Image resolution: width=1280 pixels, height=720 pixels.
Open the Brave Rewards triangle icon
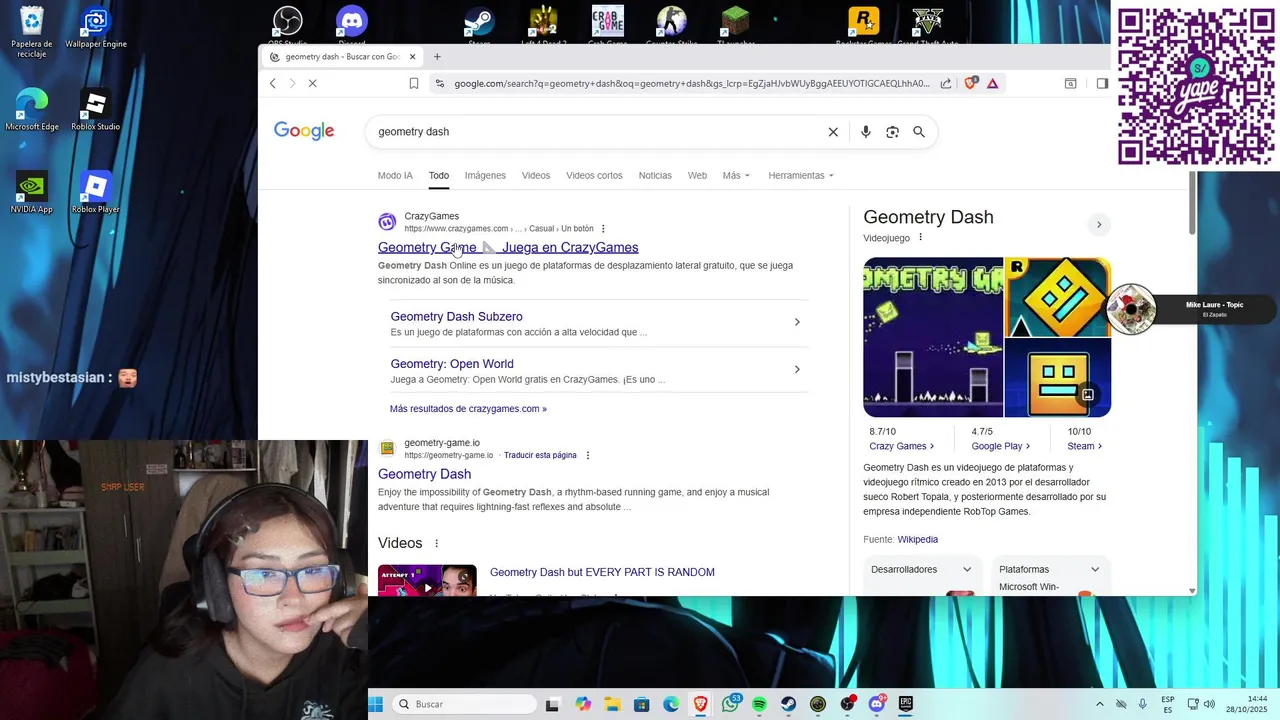993,84
